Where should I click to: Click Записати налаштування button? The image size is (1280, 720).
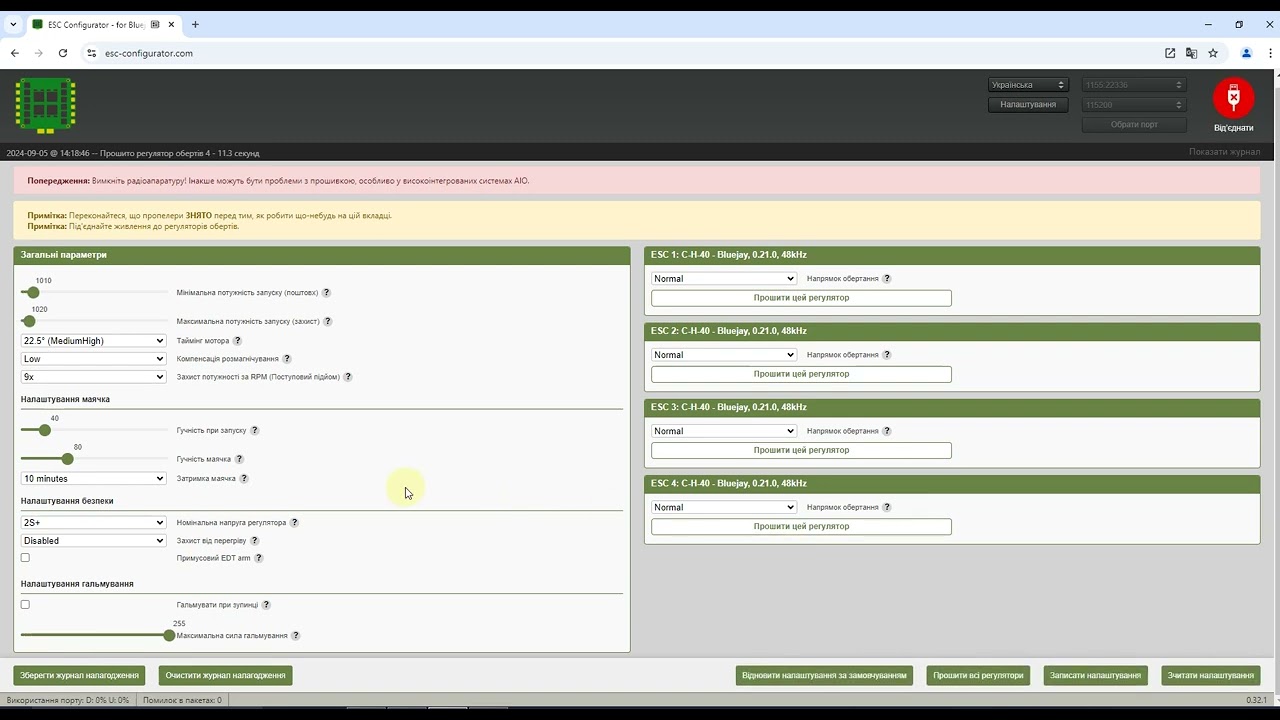(1095, 676)
